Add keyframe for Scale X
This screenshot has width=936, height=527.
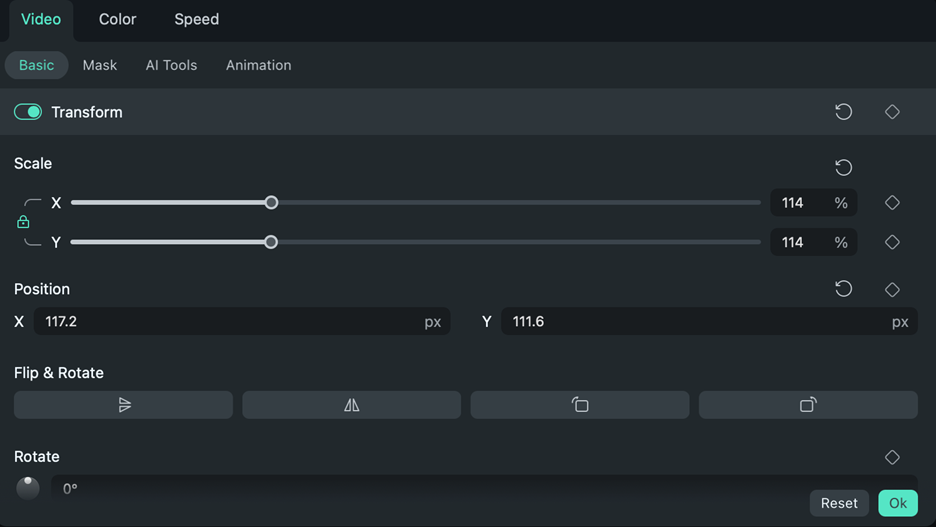[x=892, y=203]
